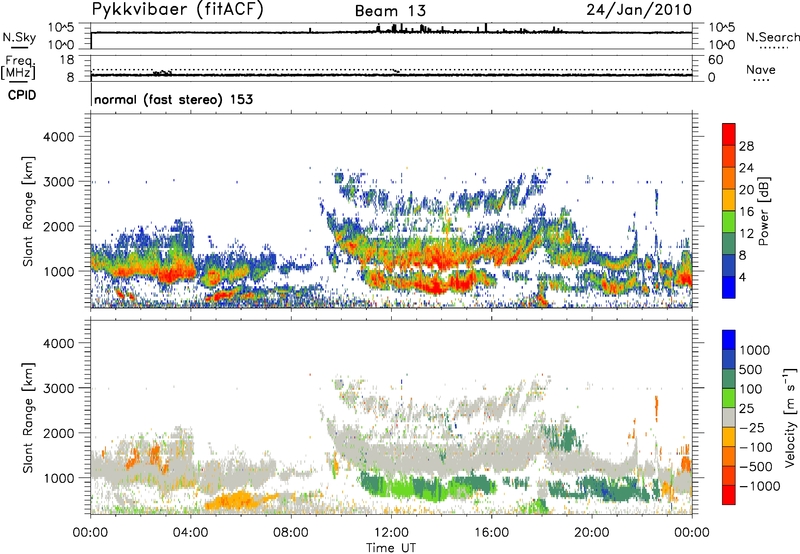Click the blue top Velocity colorbar segment
This screenshot has width=800, height=554.
[729, 340]
